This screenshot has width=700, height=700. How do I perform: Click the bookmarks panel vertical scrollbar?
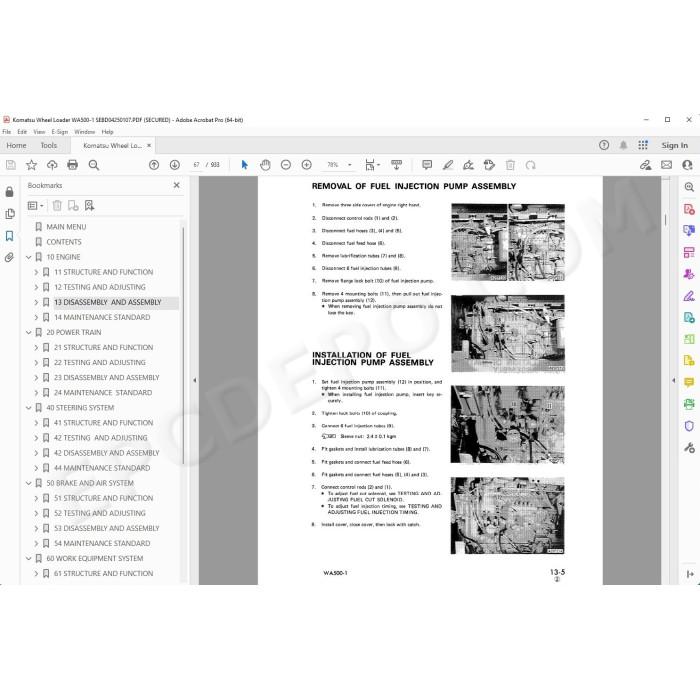[x=183, y=346]
